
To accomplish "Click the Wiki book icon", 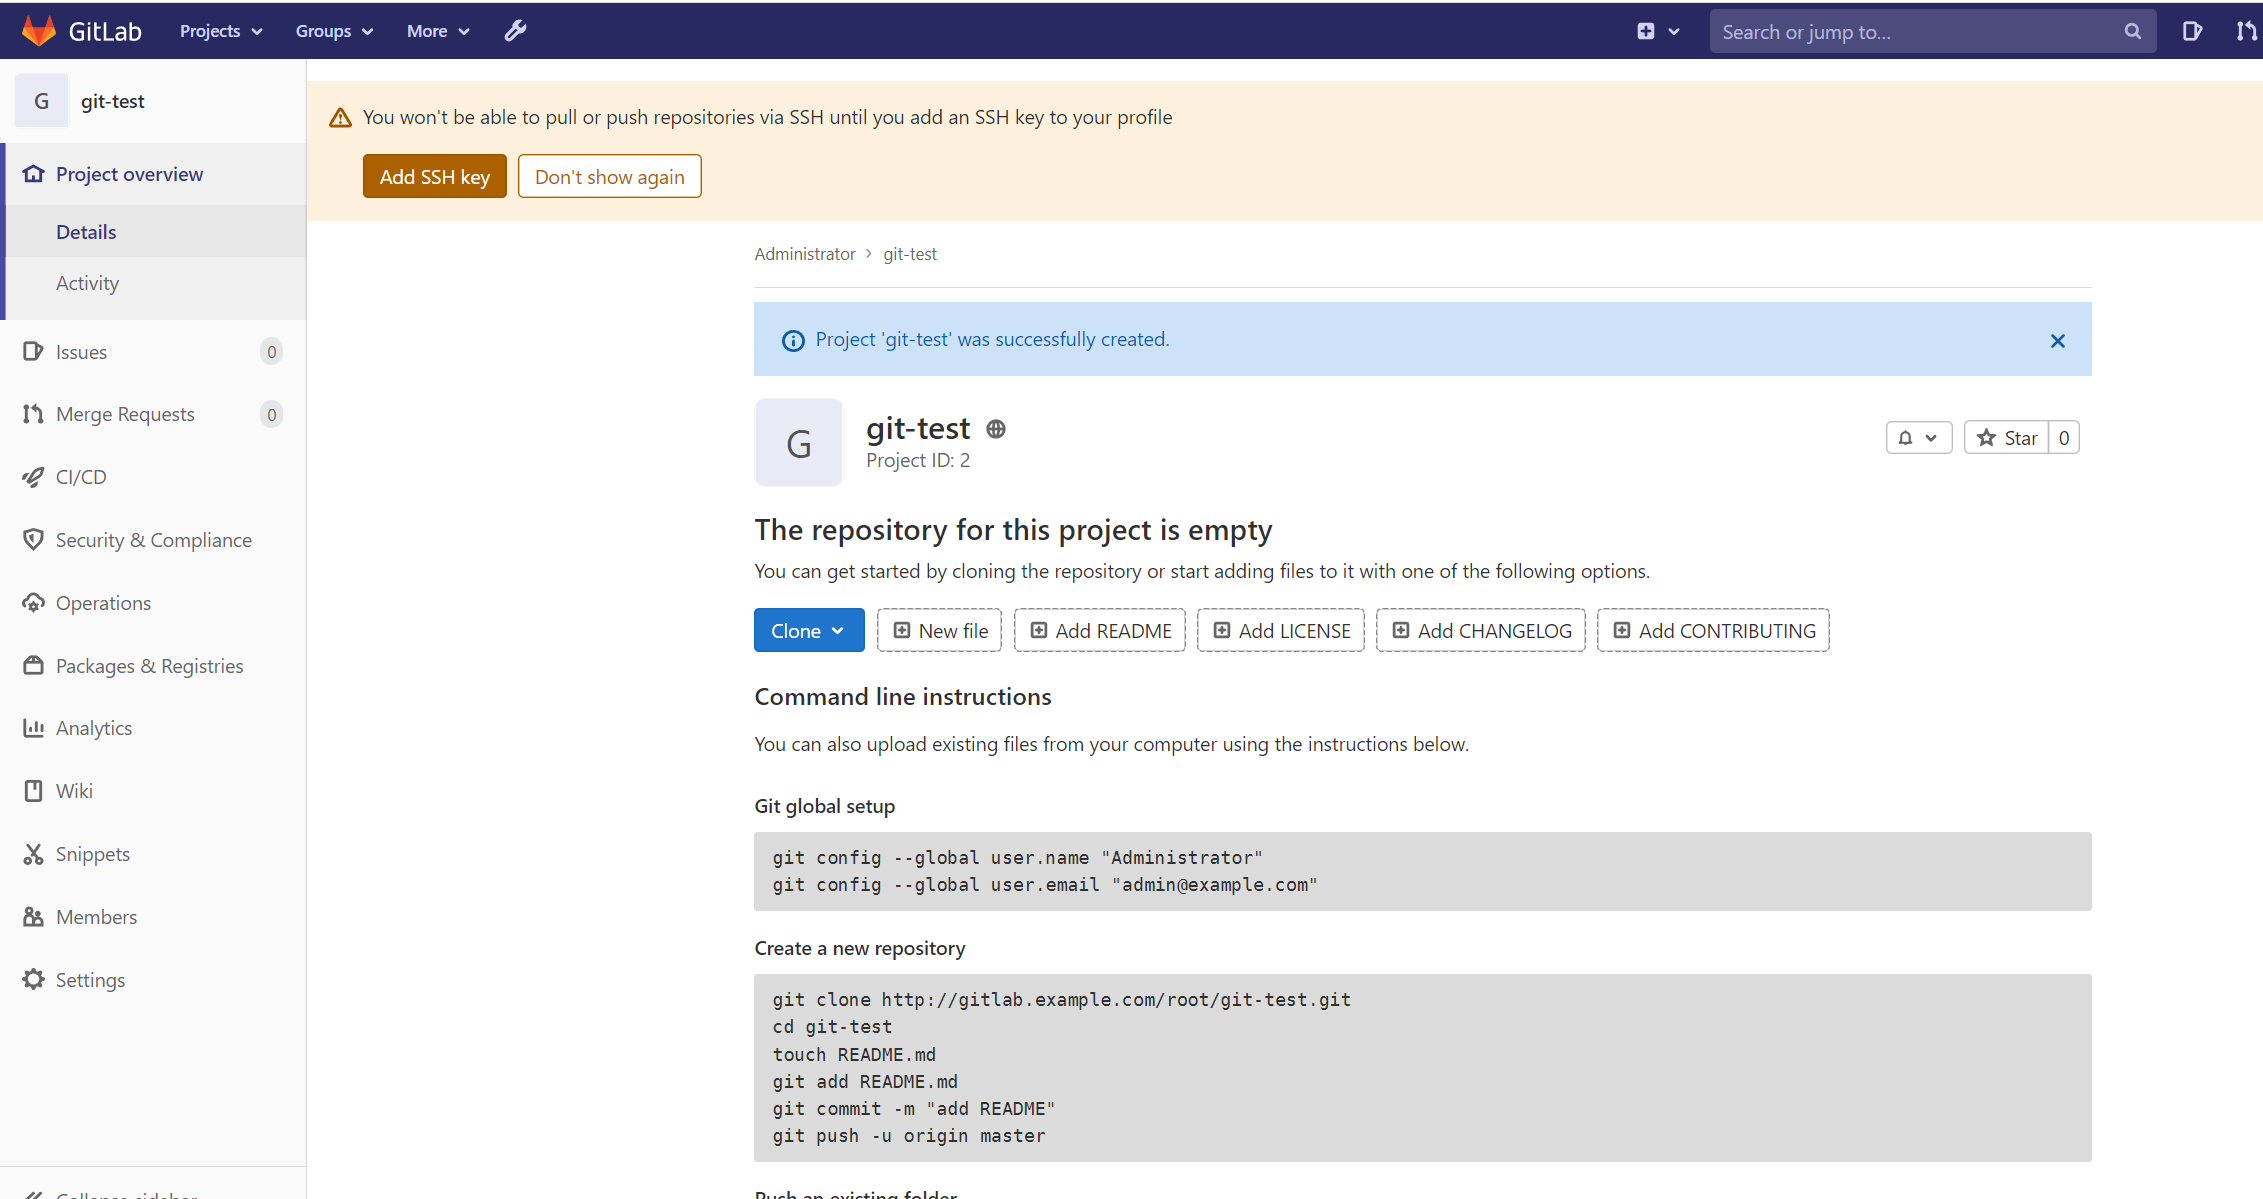I will click(33, 791).
